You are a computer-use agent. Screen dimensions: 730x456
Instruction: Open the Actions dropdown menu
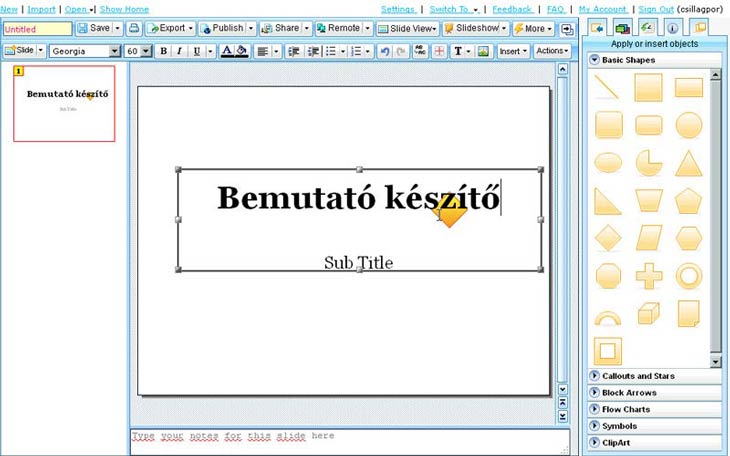pyautogui.click(x=553, y=51)
